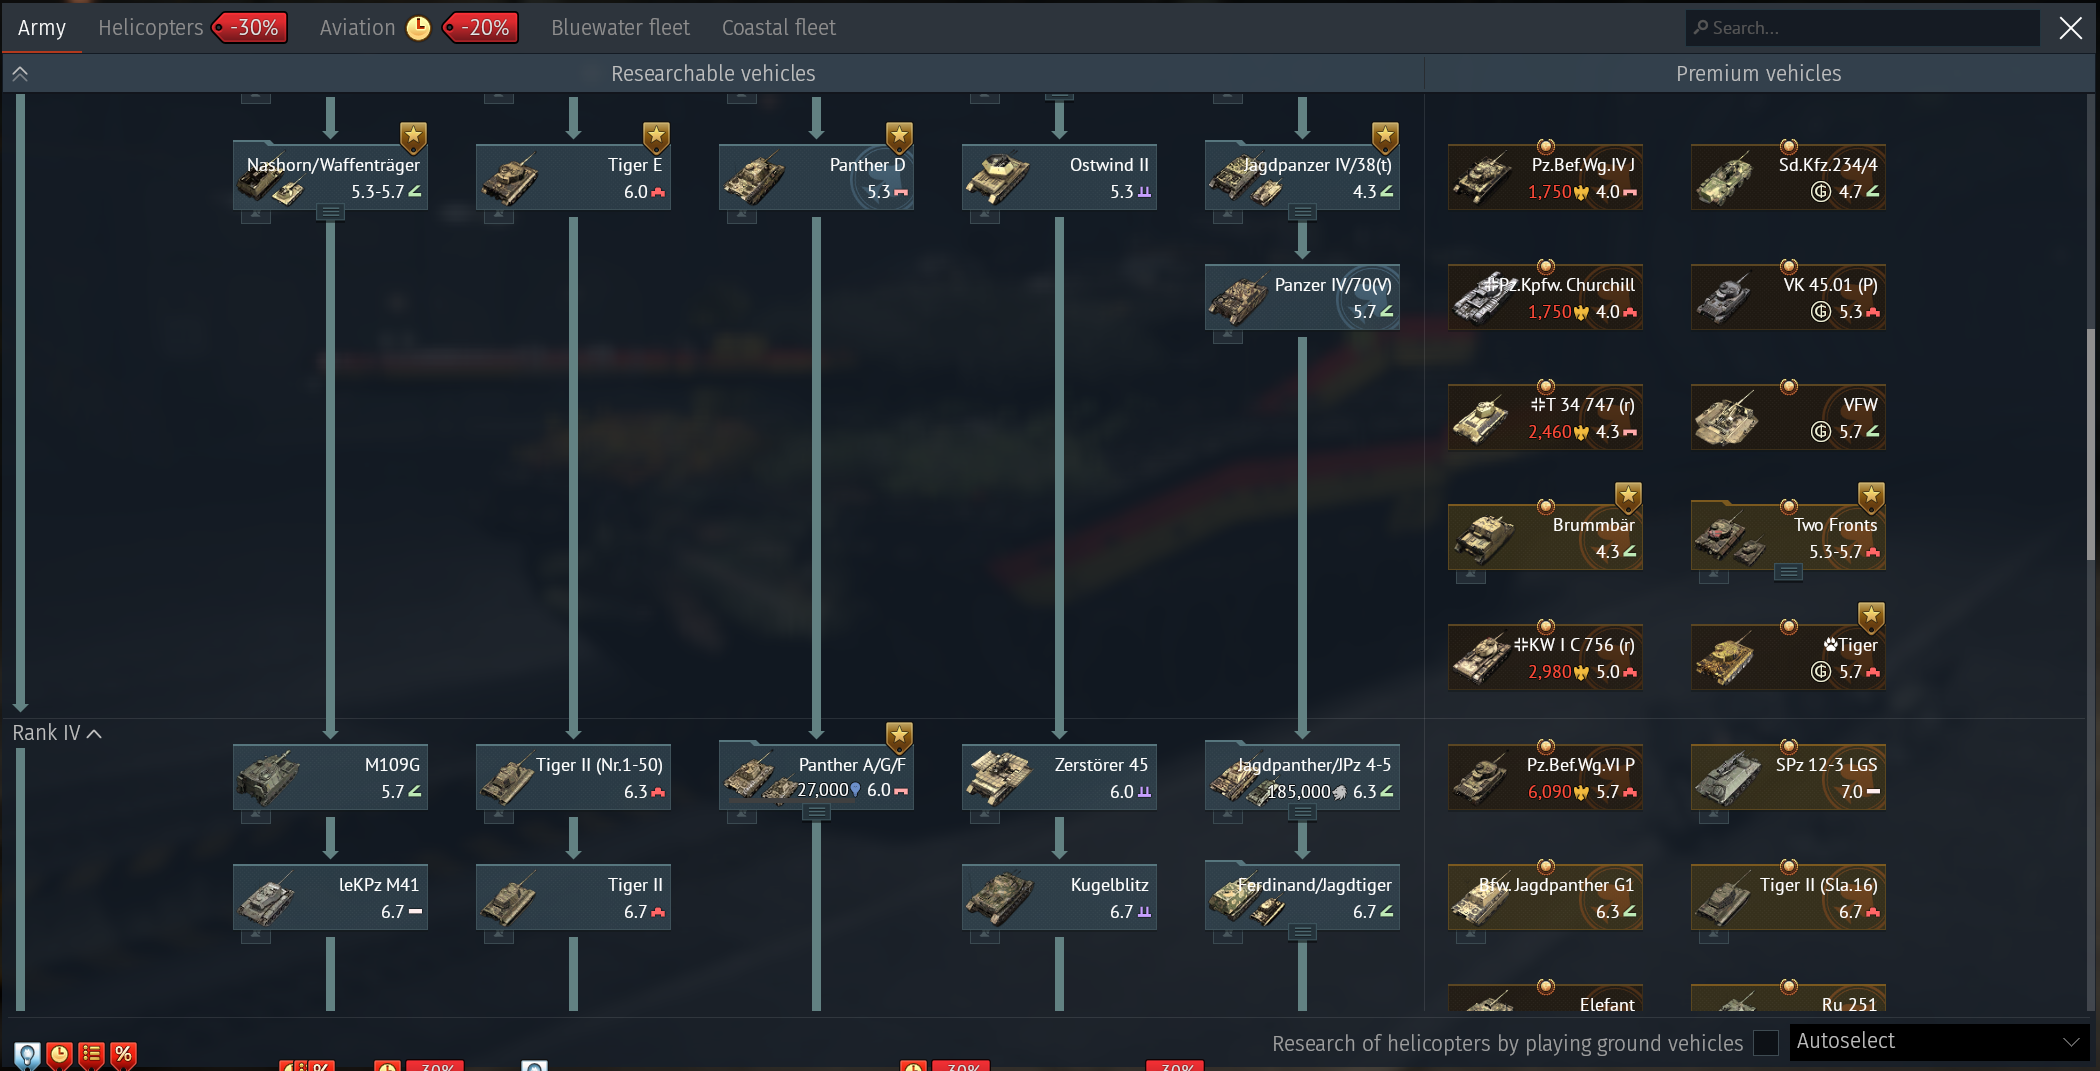Select the VFW premium vehicle icon
The height and width of the screenshot is (1071, 2100).
[1725, 420]
